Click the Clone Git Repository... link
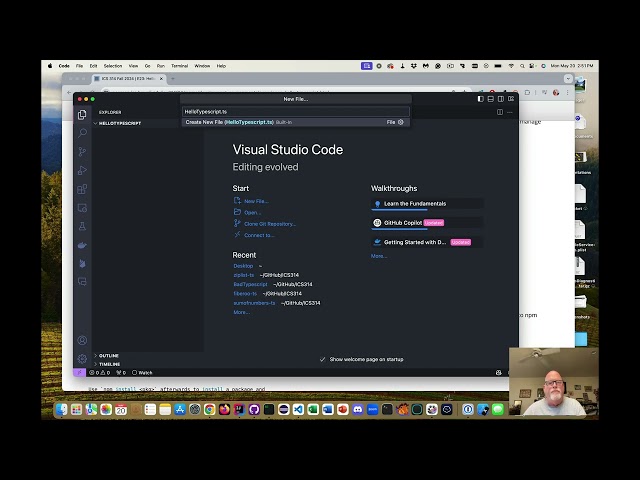Screen dimensions: 640x480 [270, 224]
